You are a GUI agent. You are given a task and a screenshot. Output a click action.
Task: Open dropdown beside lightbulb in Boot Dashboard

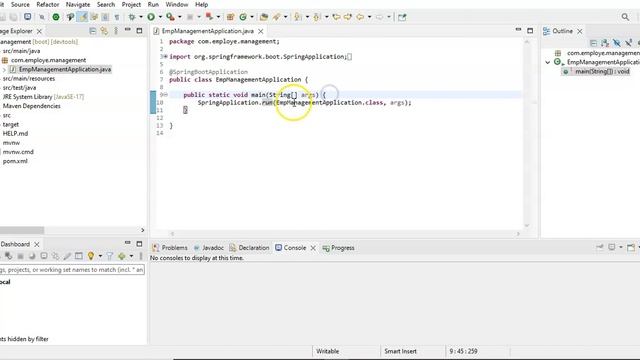tap(100, 256)
